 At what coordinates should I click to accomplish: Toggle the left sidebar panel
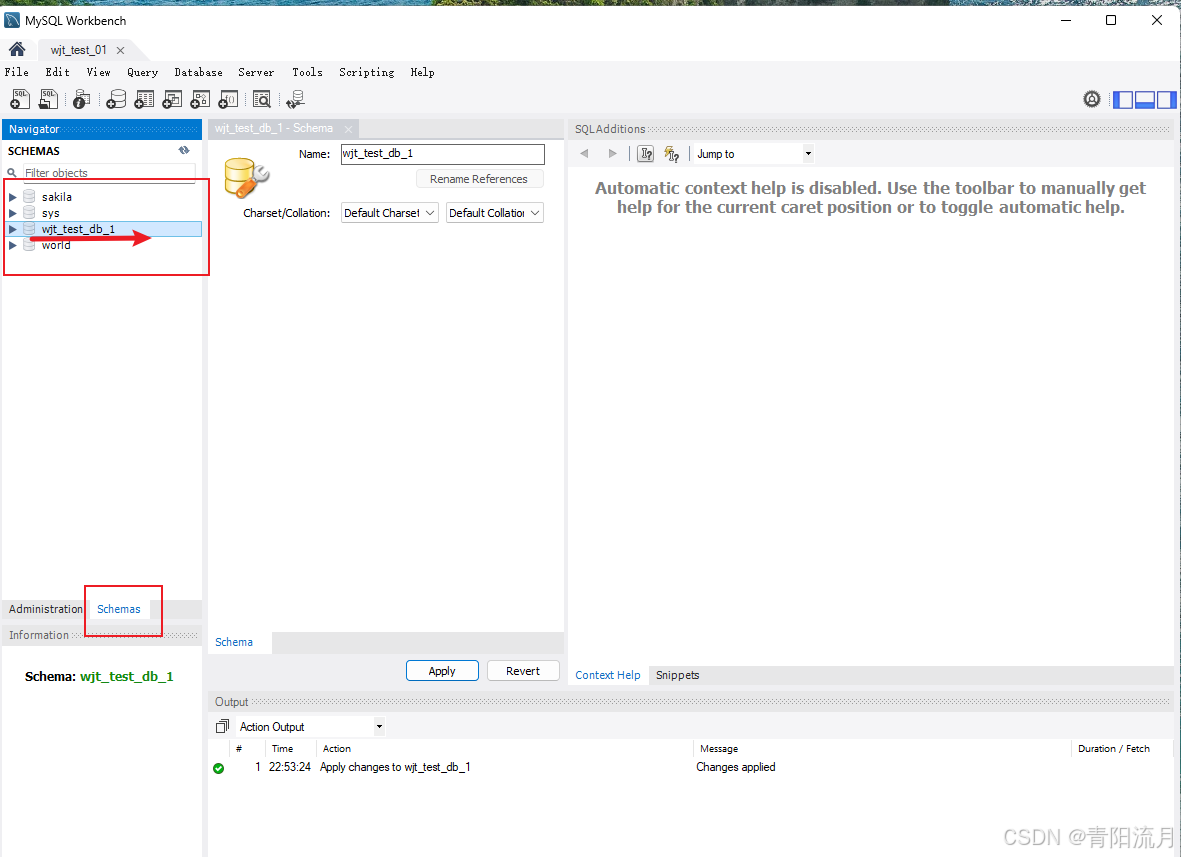pyautogui.click(x=1123, y=99)
